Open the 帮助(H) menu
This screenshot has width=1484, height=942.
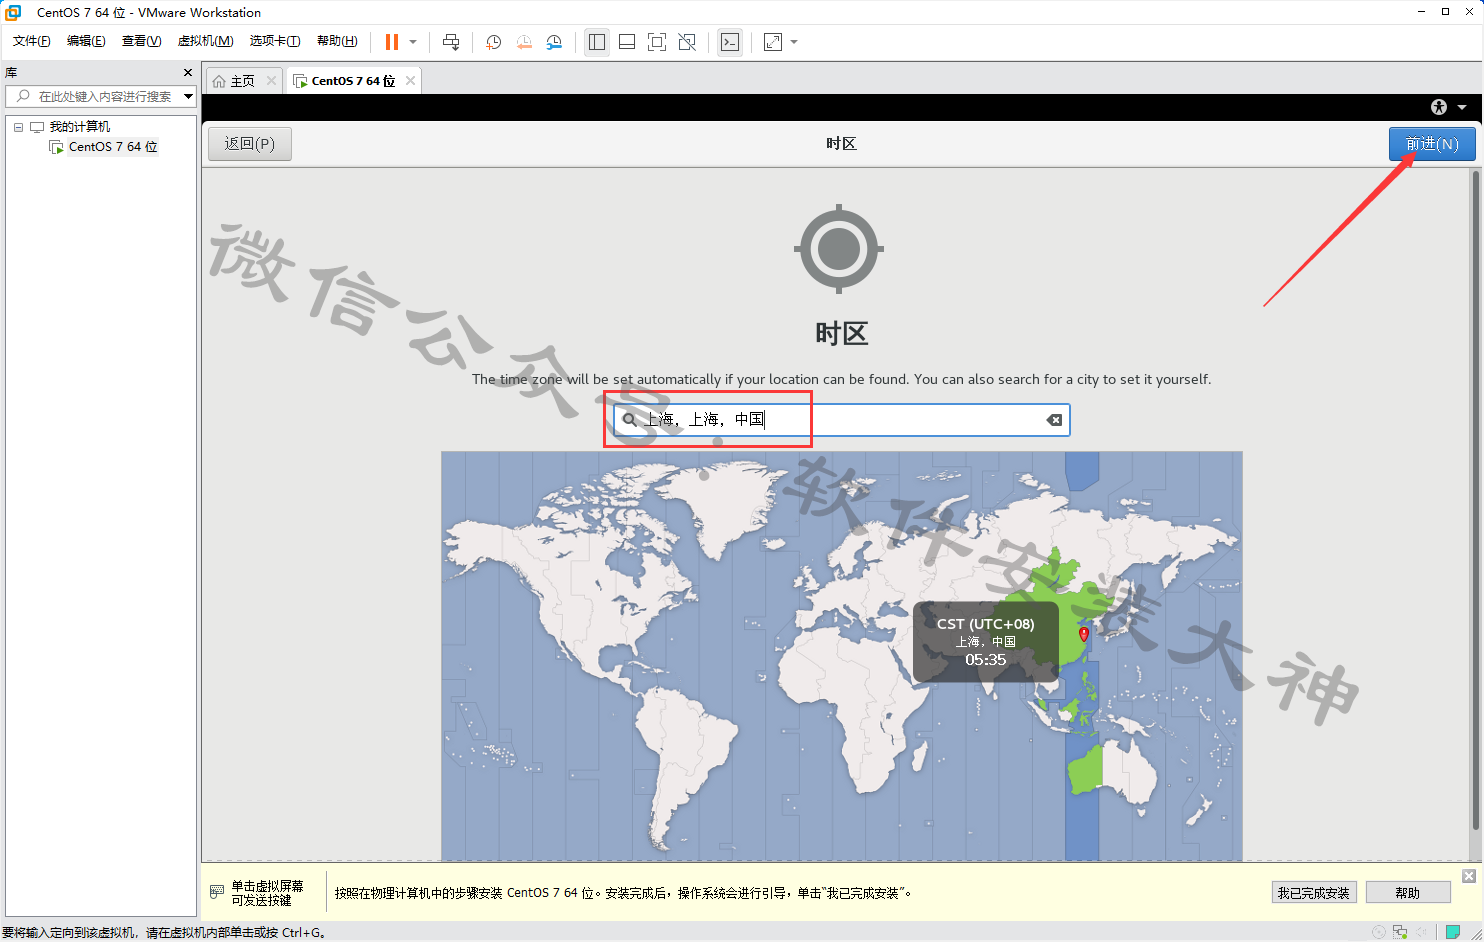(337, 41)
